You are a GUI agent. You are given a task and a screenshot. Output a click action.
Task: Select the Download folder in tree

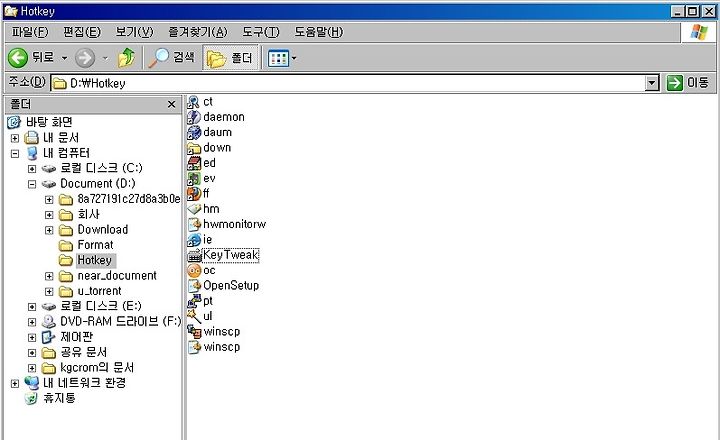(x=102, y=230)
